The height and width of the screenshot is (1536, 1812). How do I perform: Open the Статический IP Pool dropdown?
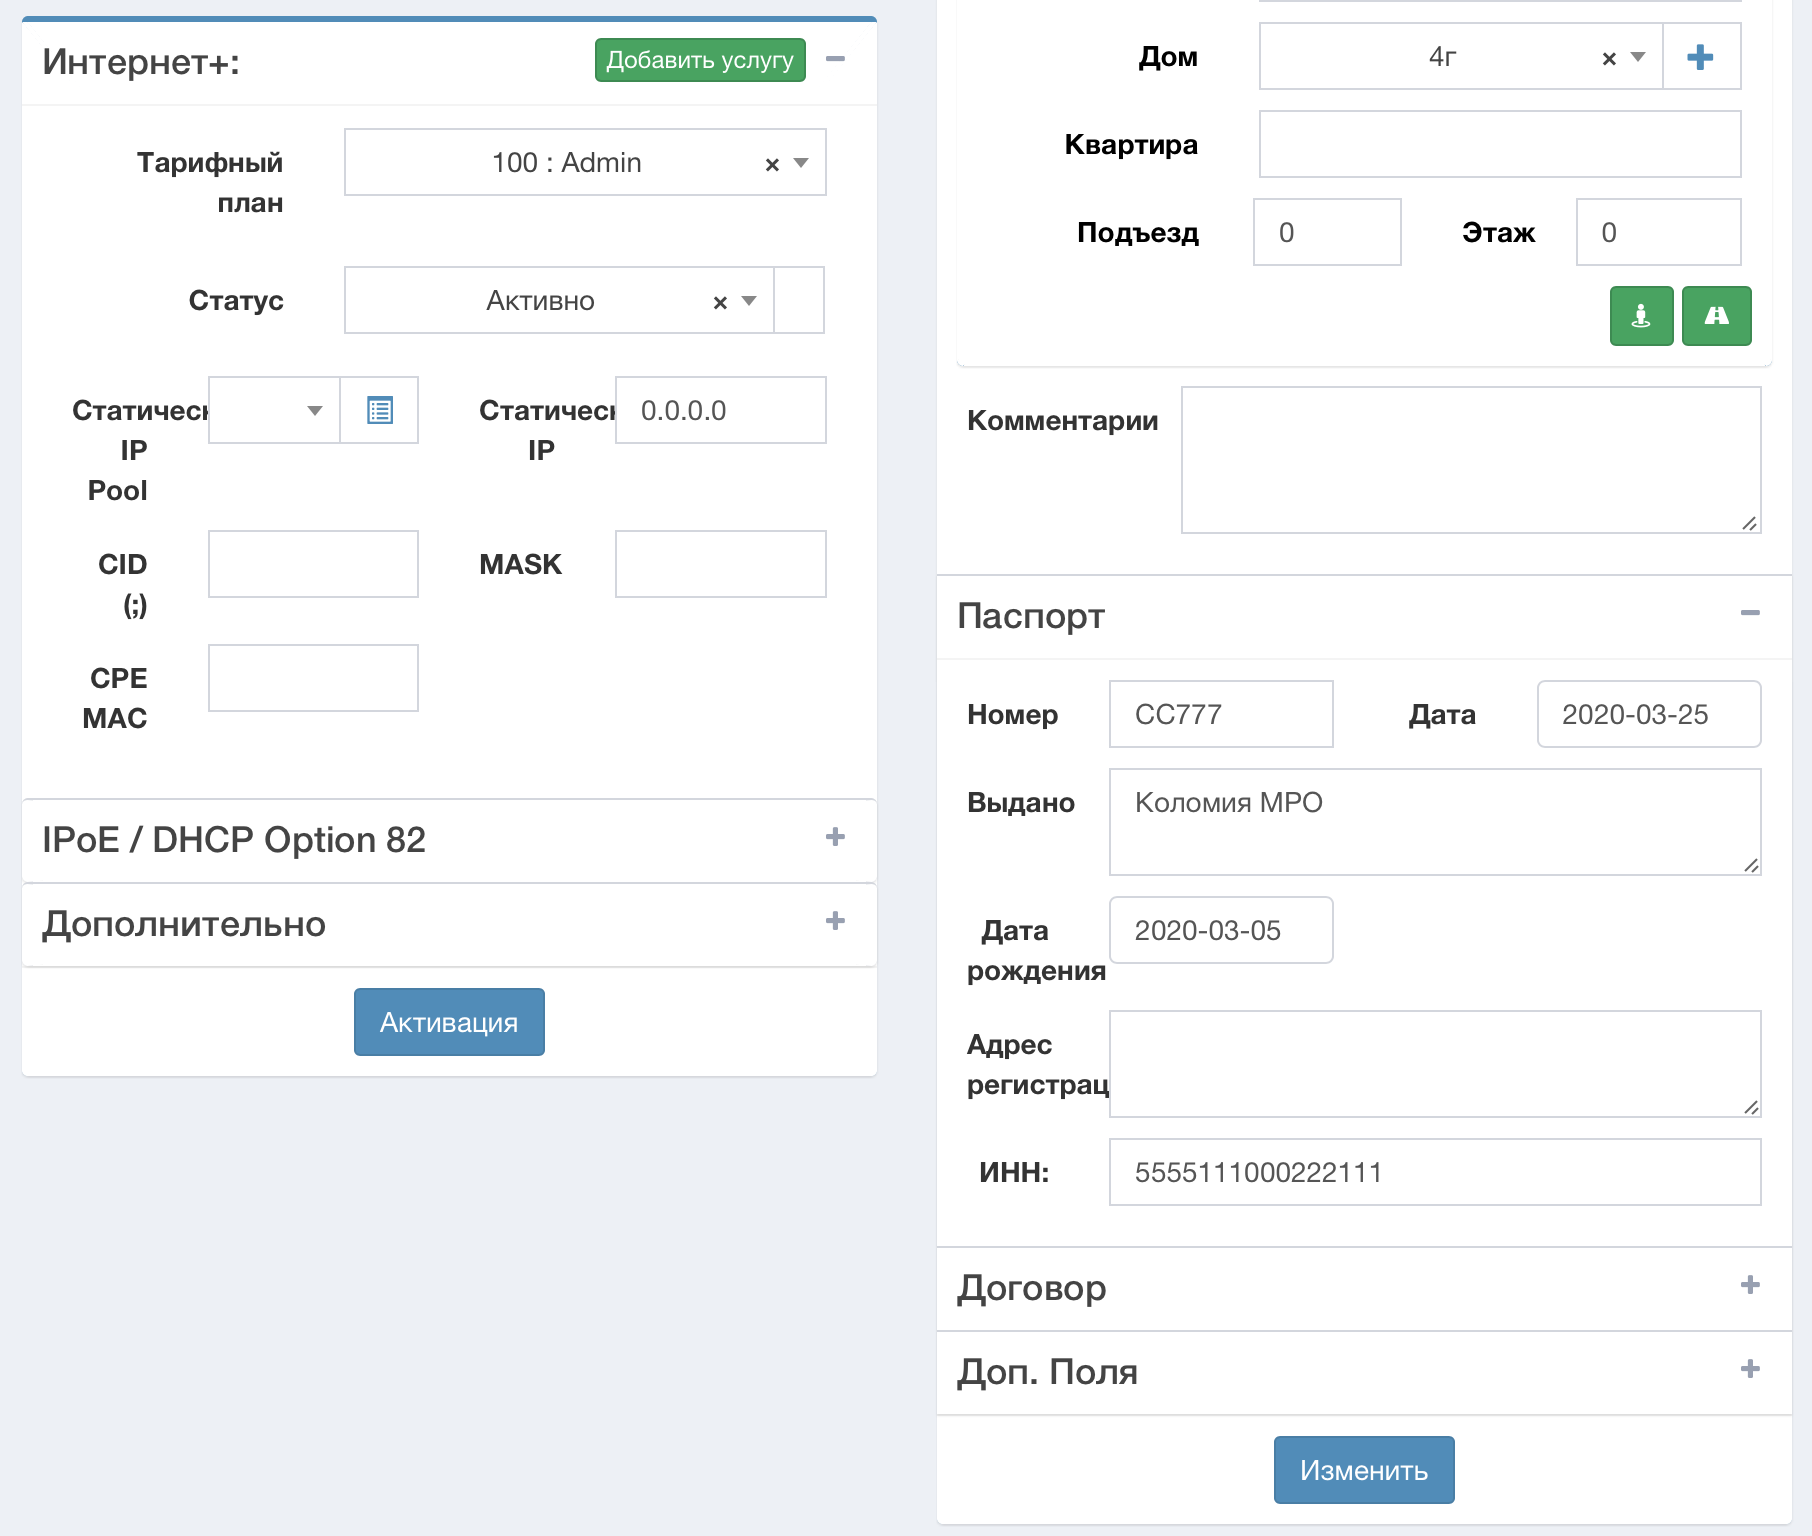(314, 410)
